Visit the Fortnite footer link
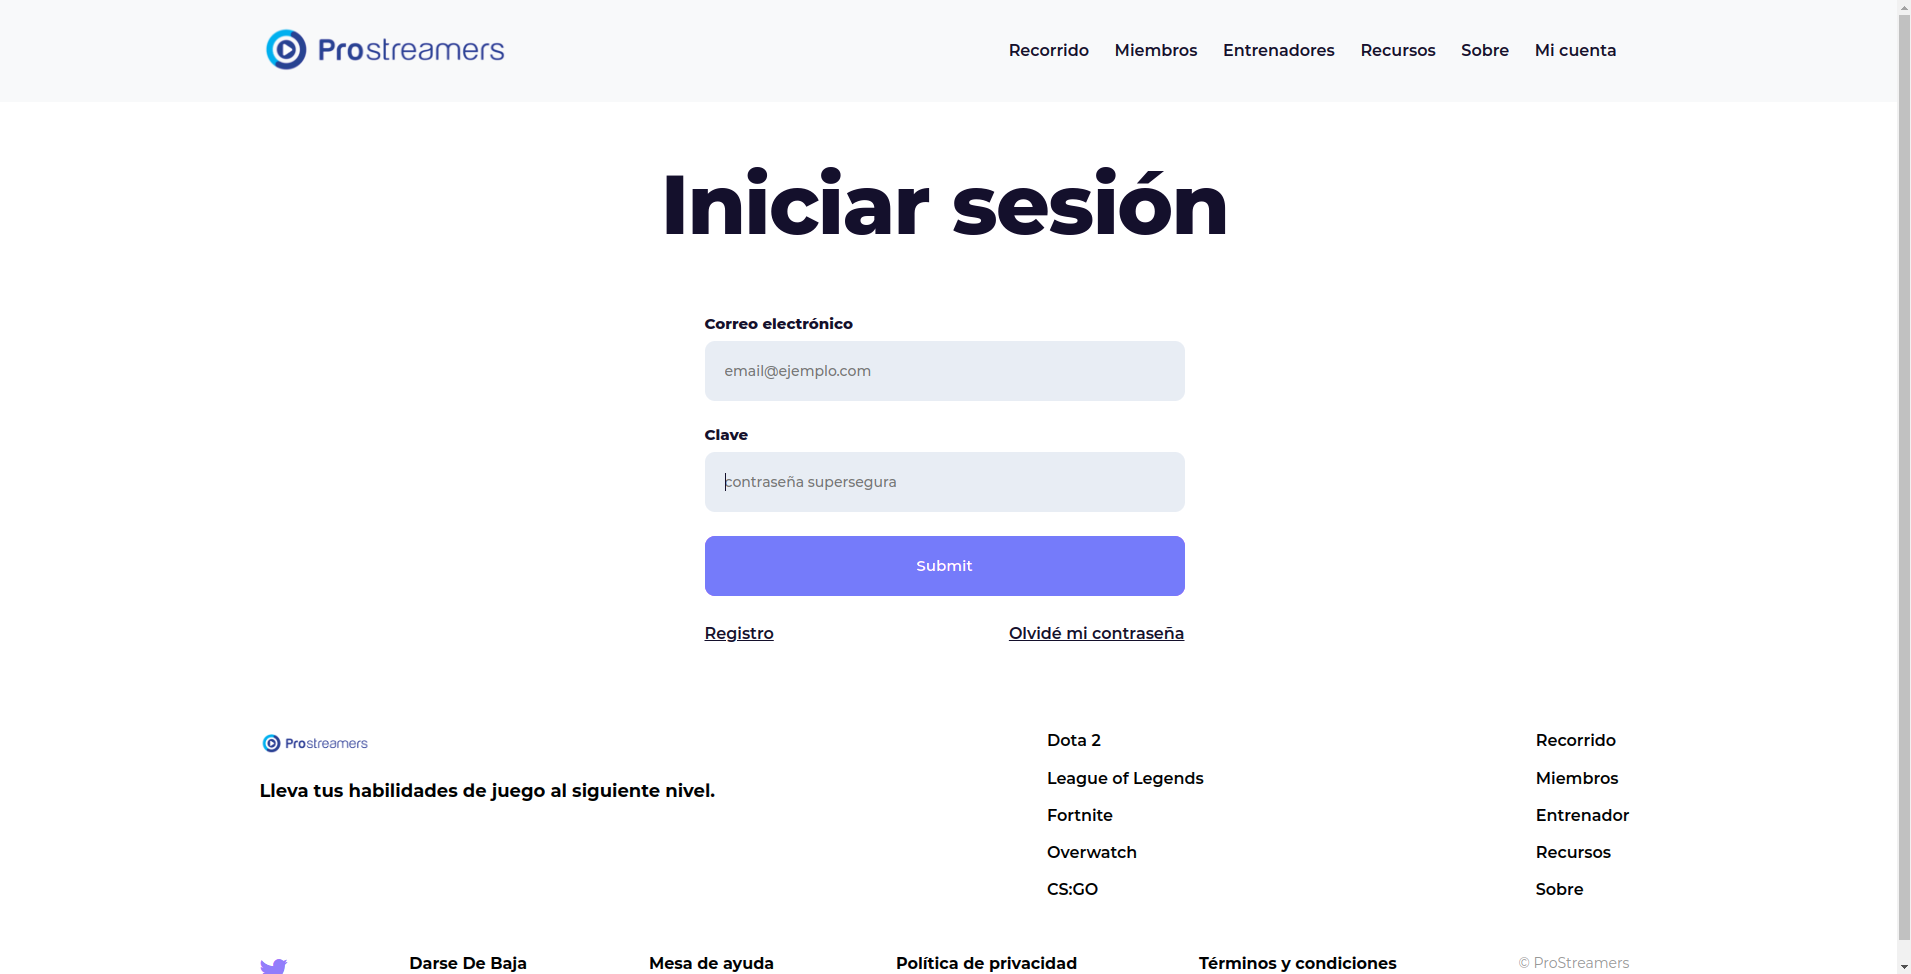 pos(1079,815)
